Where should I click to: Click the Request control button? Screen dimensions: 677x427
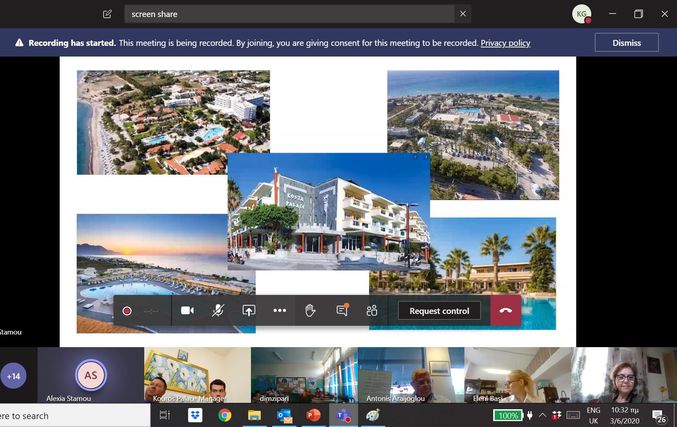tap(439, 311)
